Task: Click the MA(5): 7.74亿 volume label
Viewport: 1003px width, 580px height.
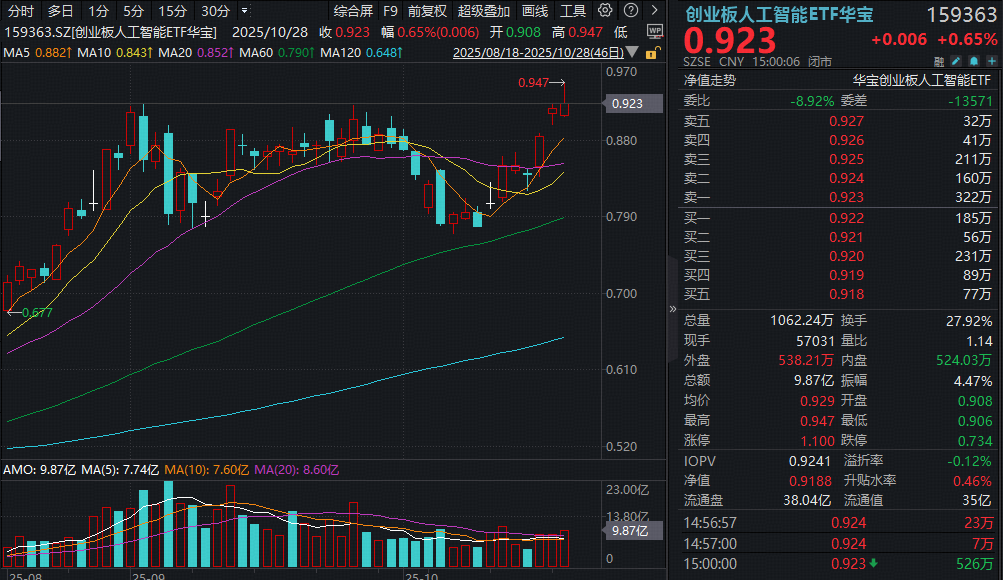Action: point(120,470)
